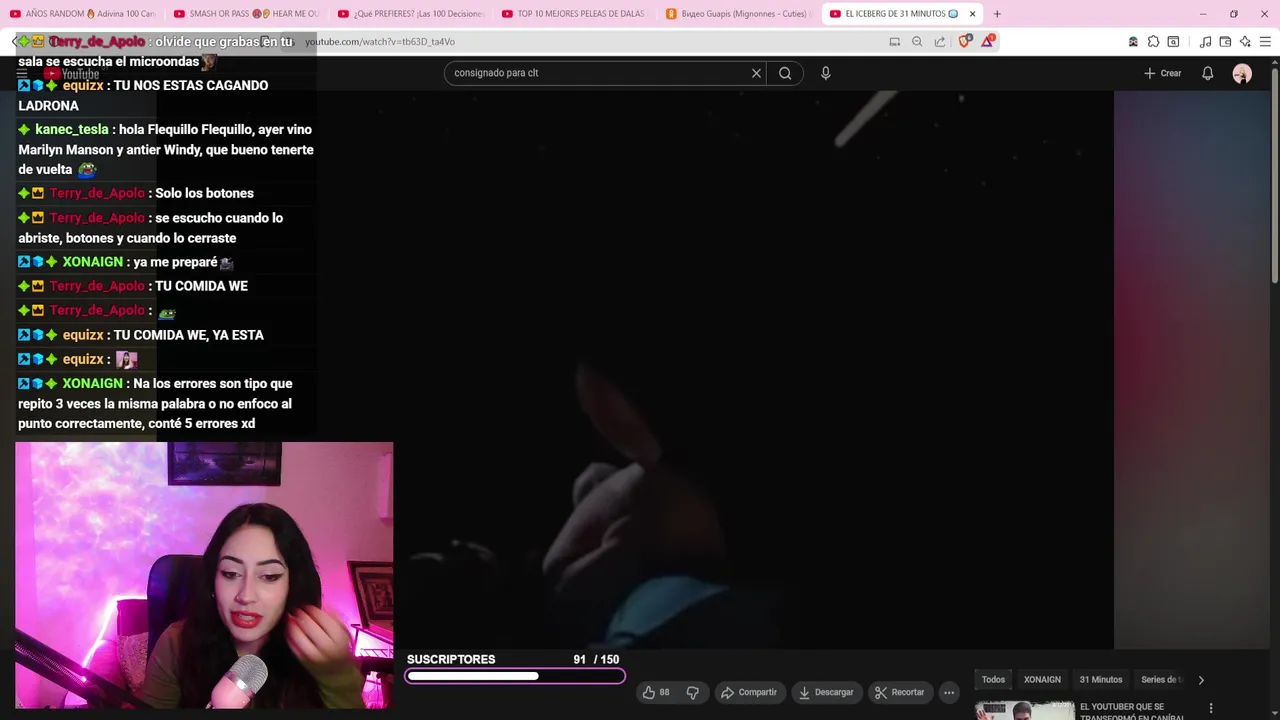This screenshot has width=1280, height=720.
Task: Open the YouTube notifications bell
Action: click(1208, 73)
